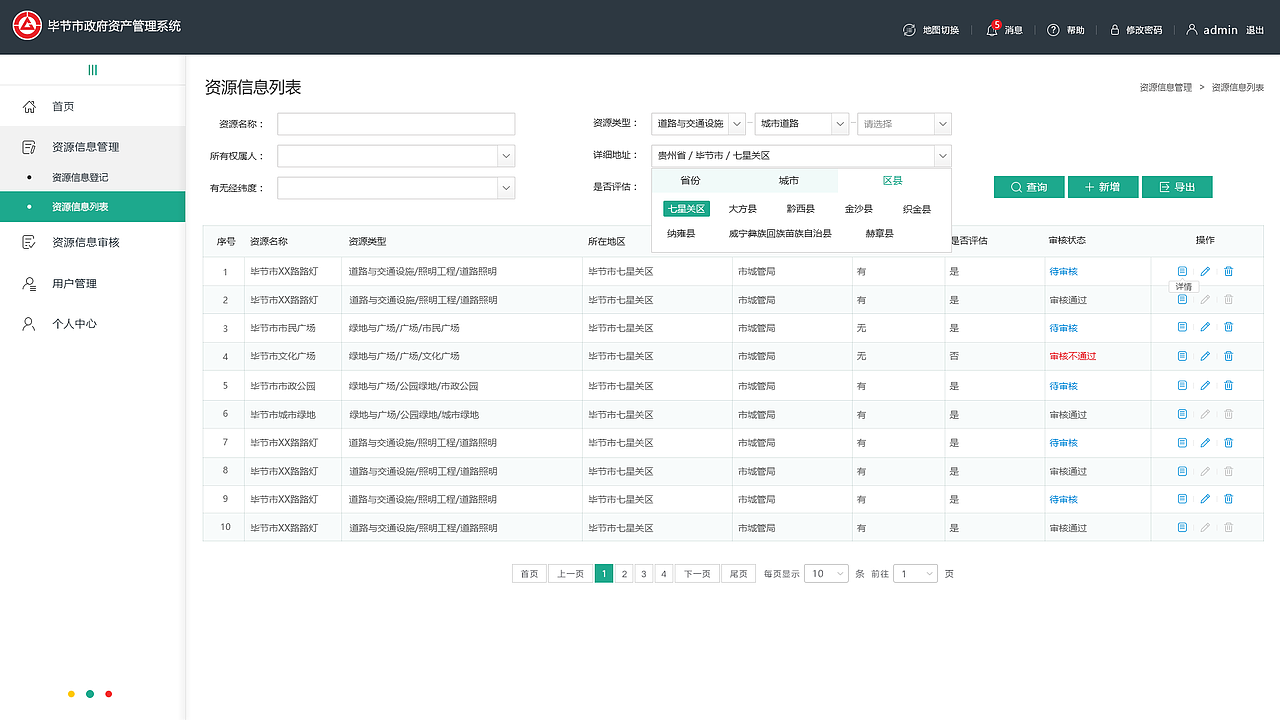This screenshot has width=1280, height=720.
Task: Open the 每页显示 page size dropdown
Action: pos(826,574)
